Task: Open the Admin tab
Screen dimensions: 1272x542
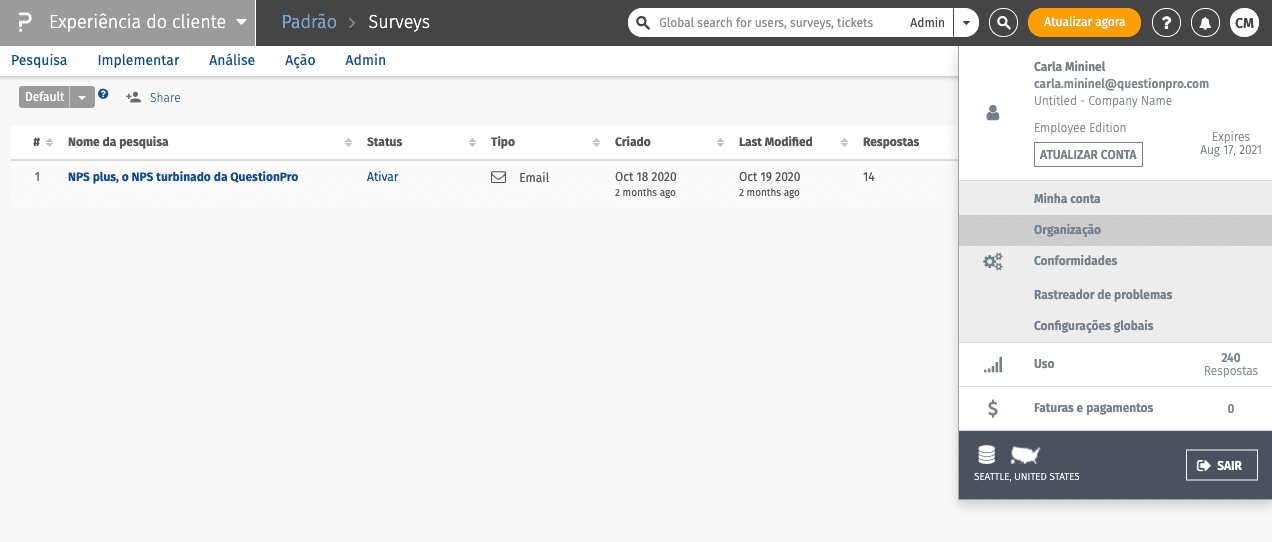Action: pyautogui.click(x=365, y=60)
